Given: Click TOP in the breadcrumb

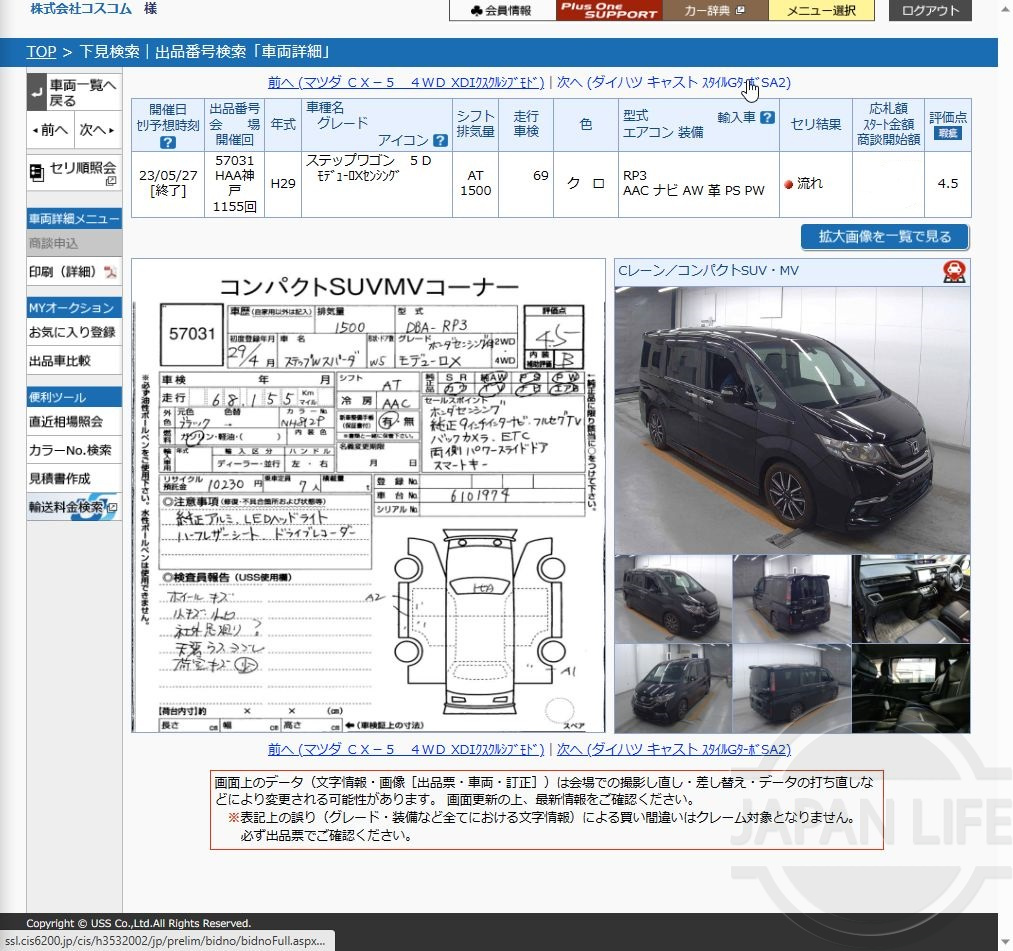Looking at the screenshot, I should tap(41, 51).
